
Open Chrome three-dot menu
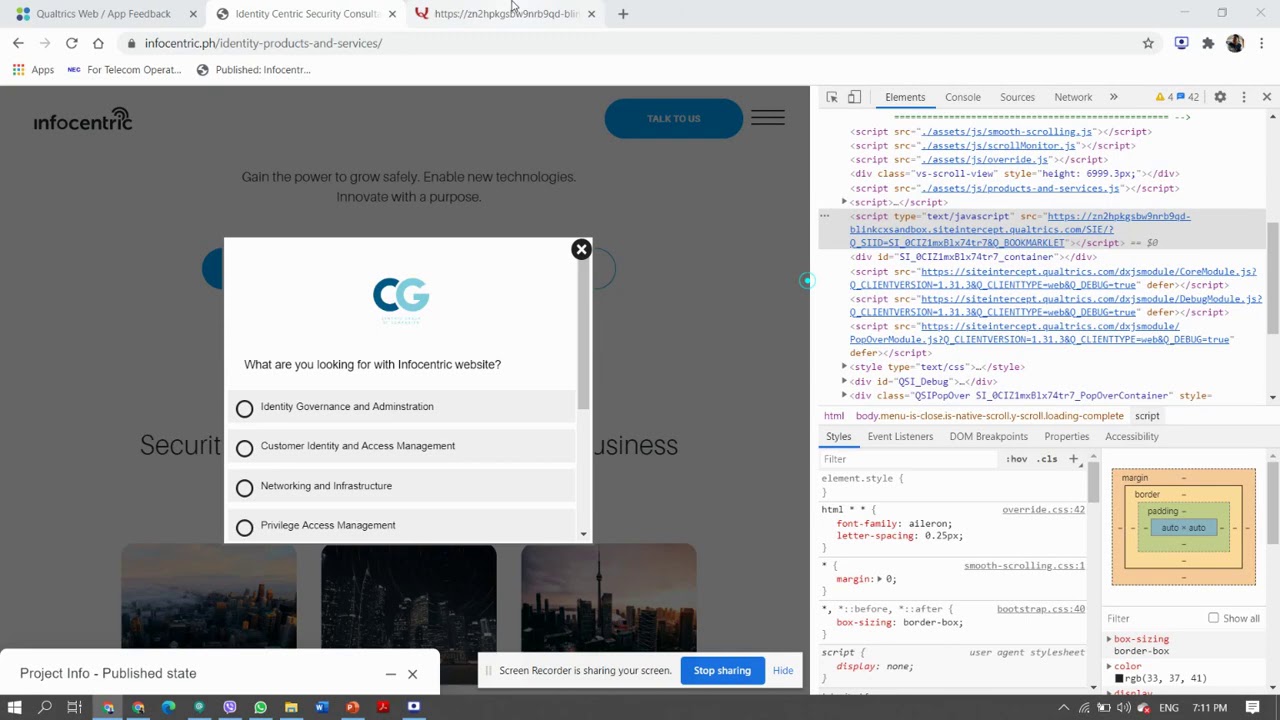(x=1262, y=43)
